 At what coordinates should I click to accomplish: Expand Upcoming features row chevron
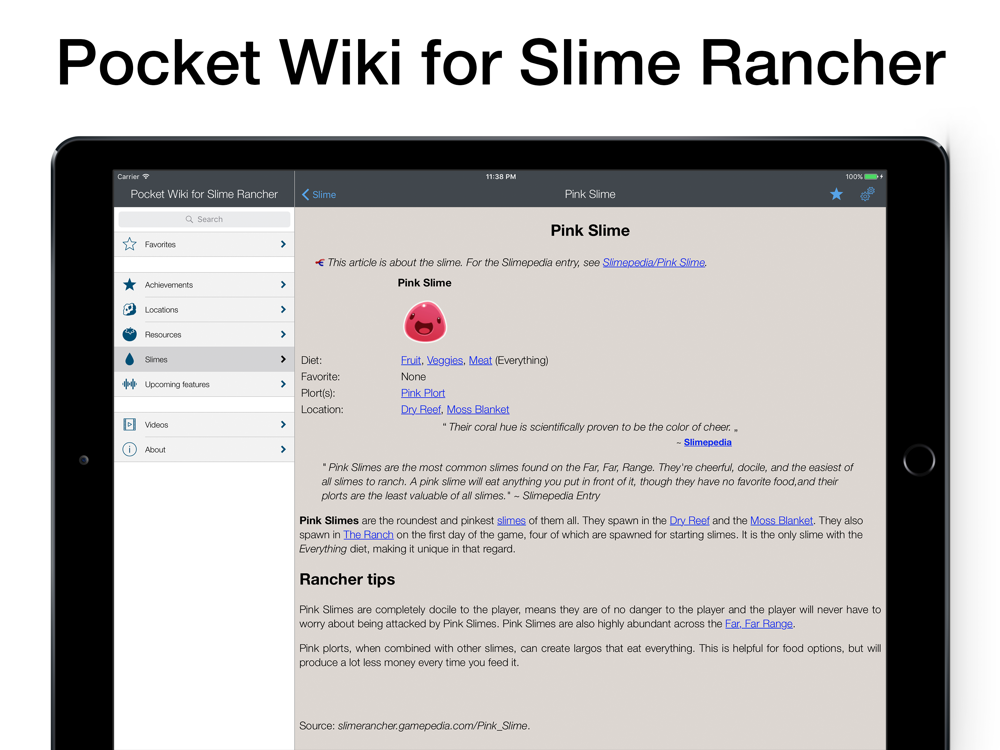[x=283, y=384]
